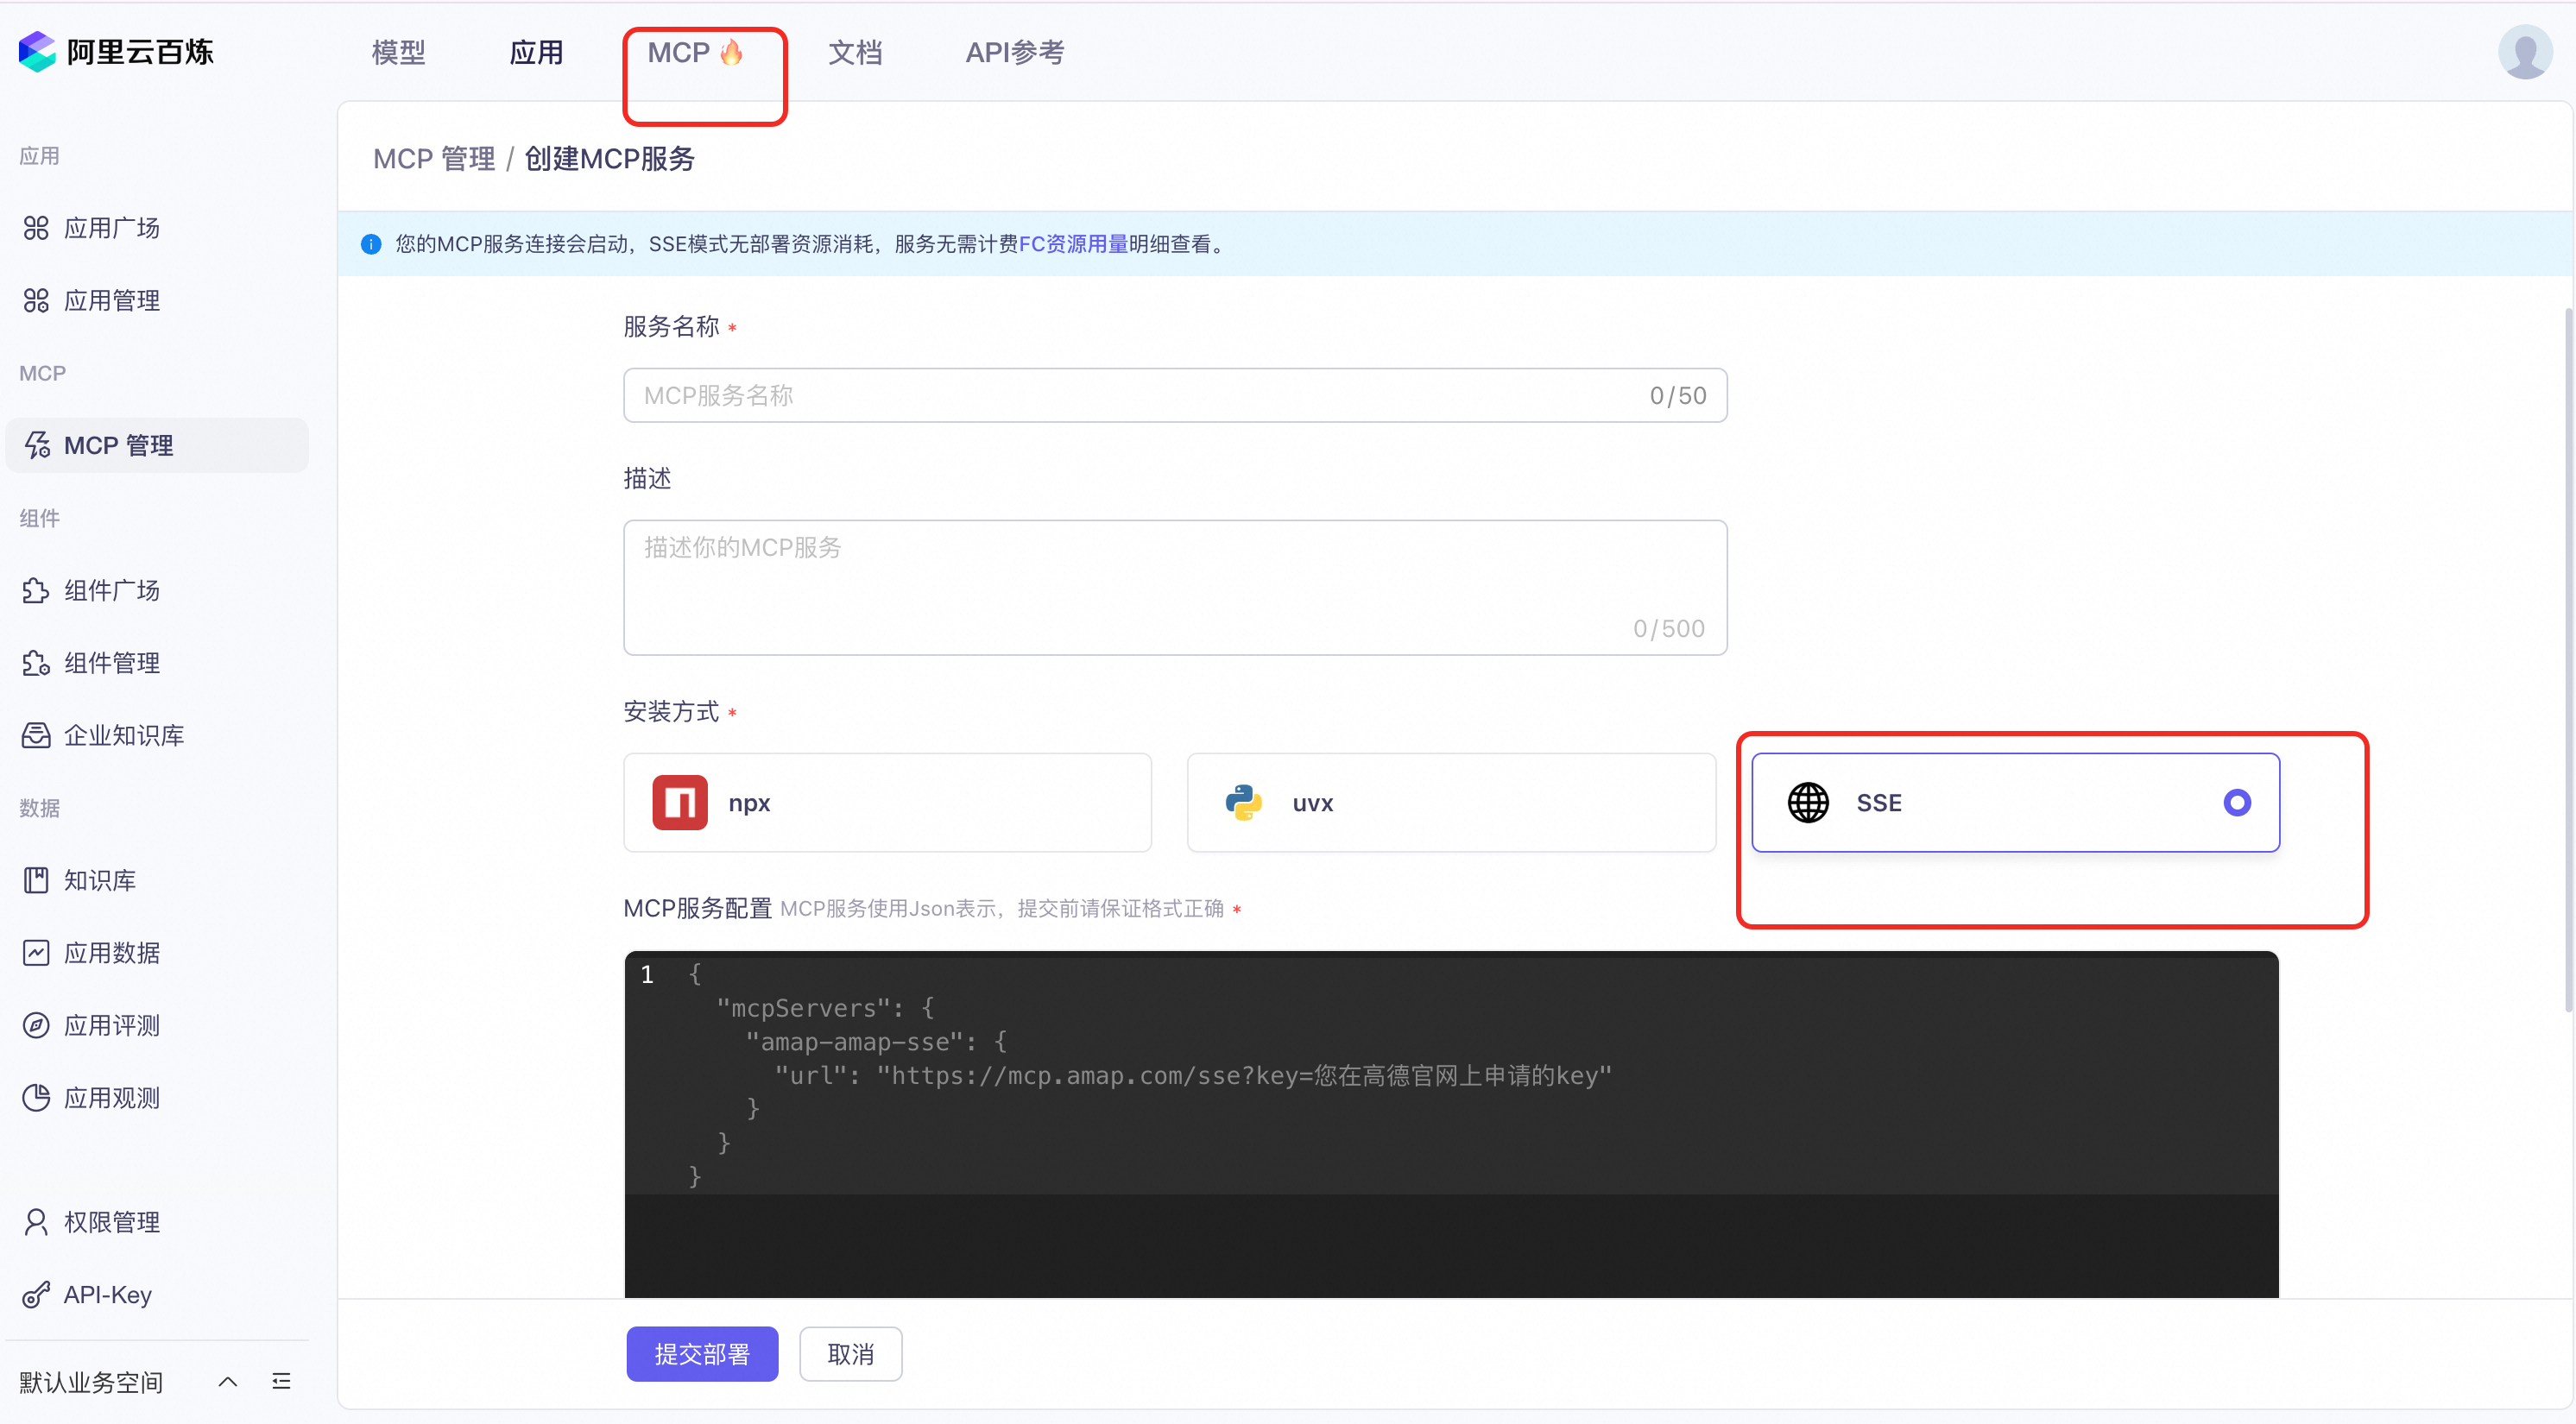Open API-Key key icon item

point(107,1294)
